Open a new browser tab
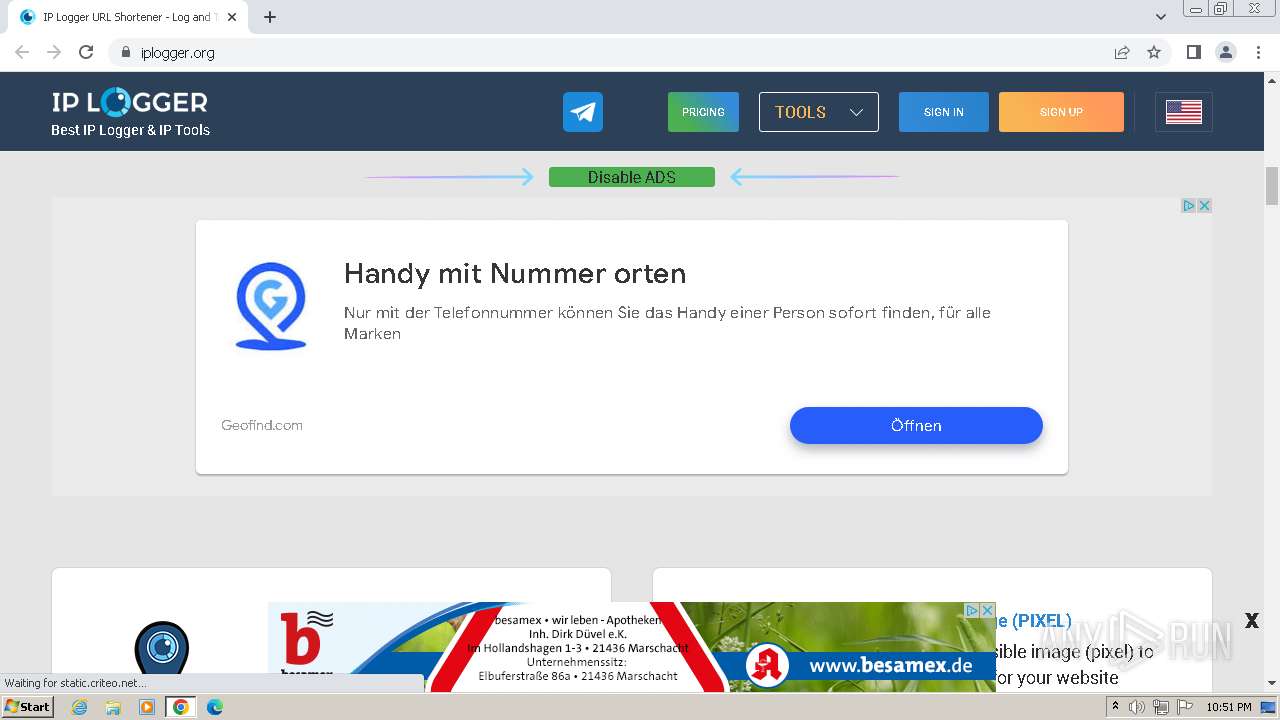1280x720 pixels. [270, 17]
